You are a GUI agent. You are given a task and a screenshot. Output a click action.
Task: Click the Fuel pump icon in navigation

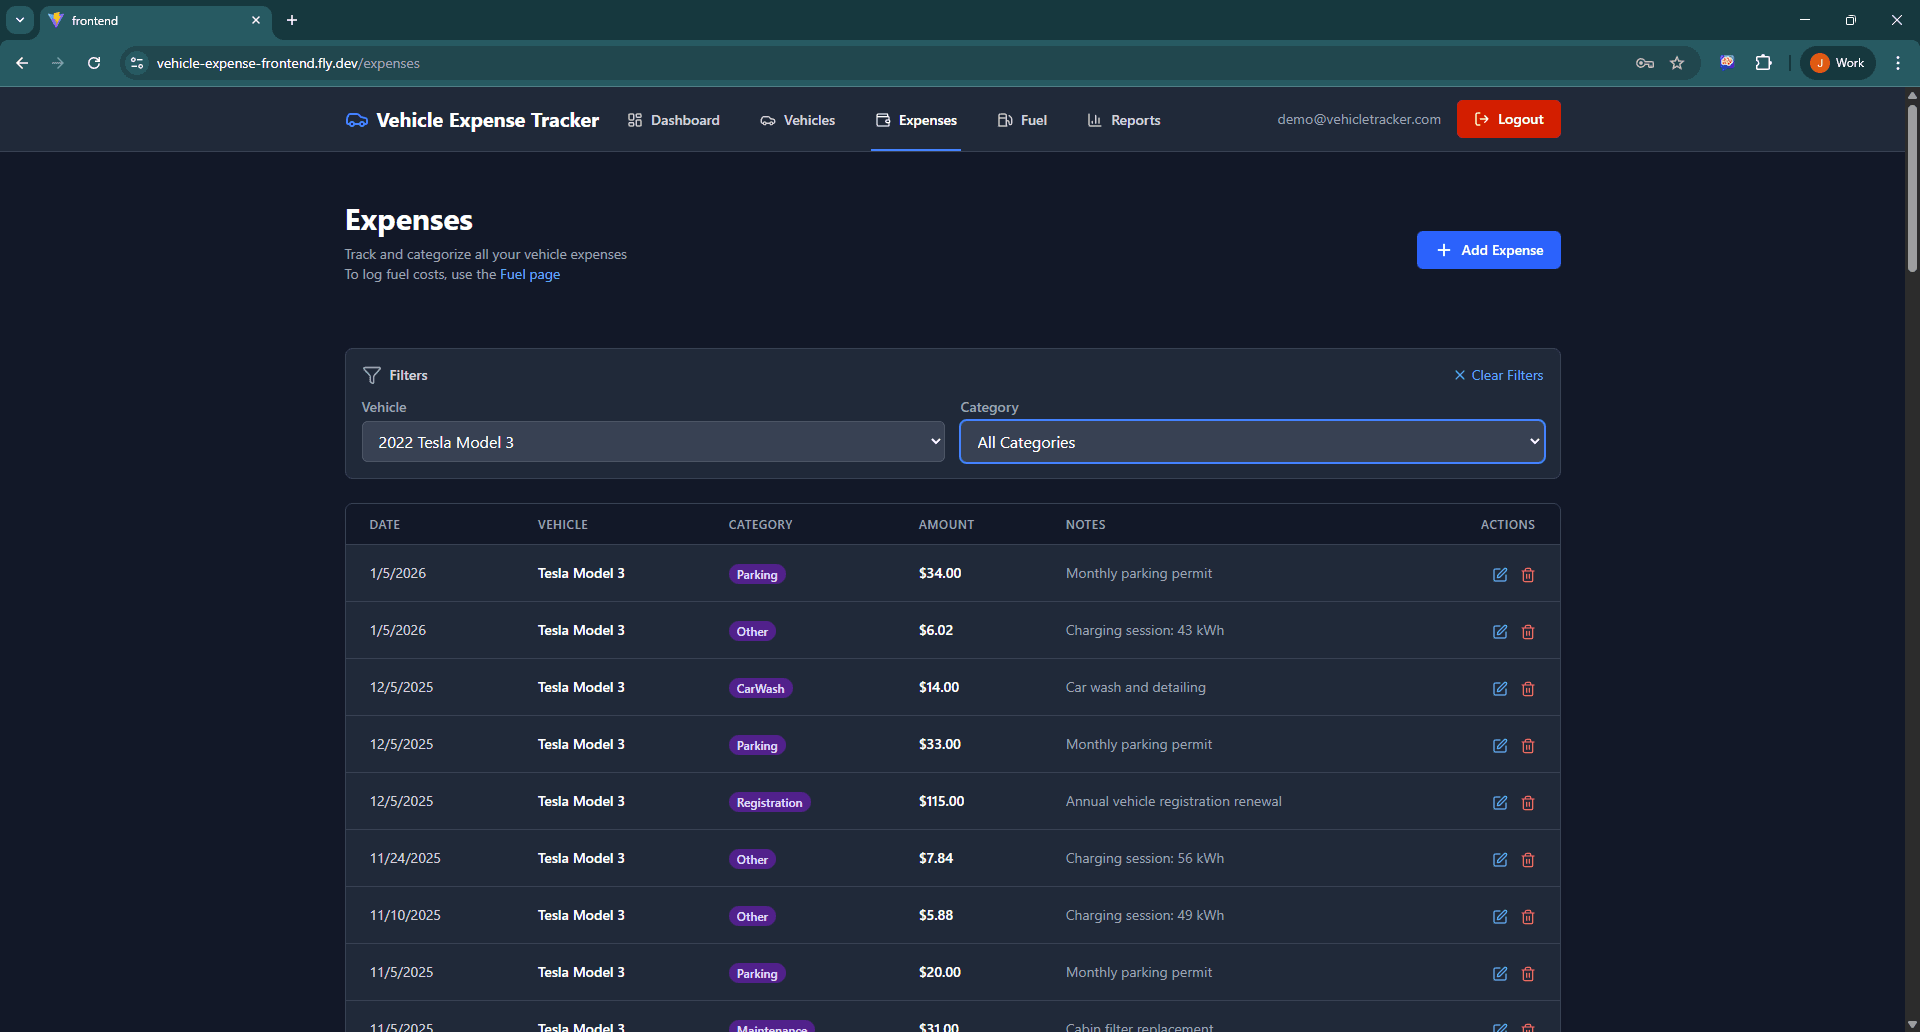tap(1003, 120)
